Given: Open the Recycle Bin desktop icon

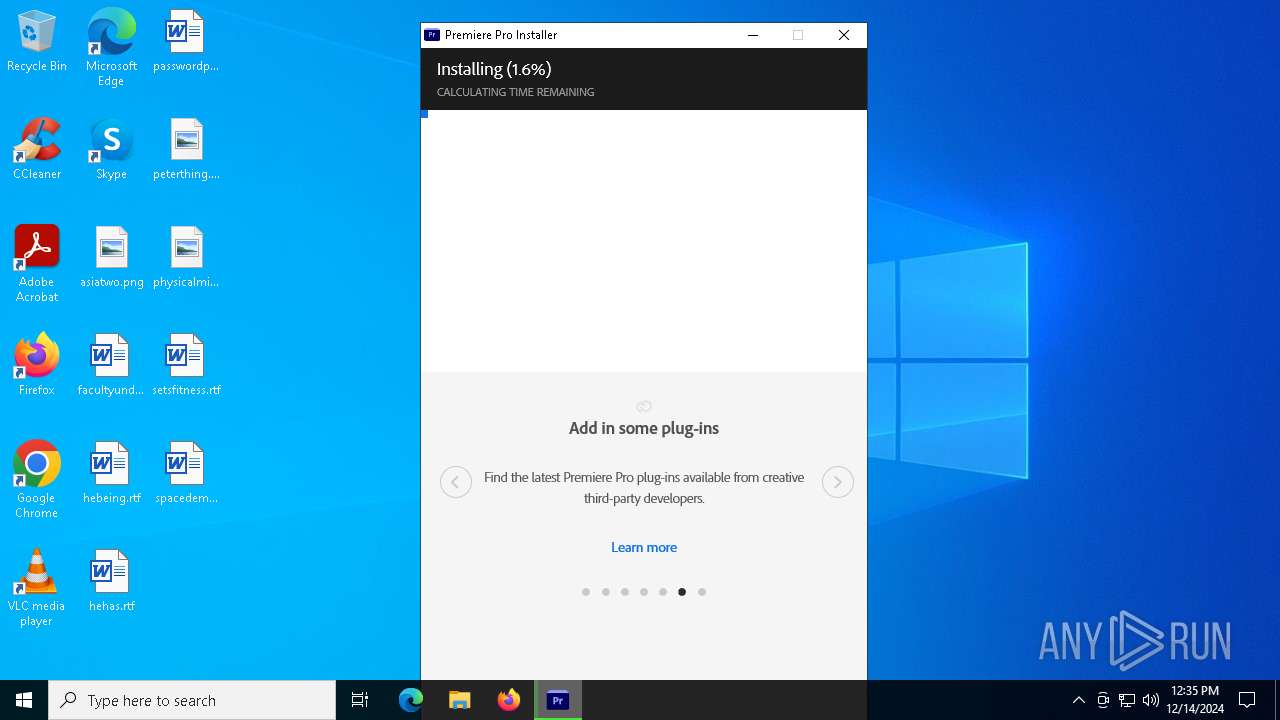Looking at the screenshot, I should 37,42.
